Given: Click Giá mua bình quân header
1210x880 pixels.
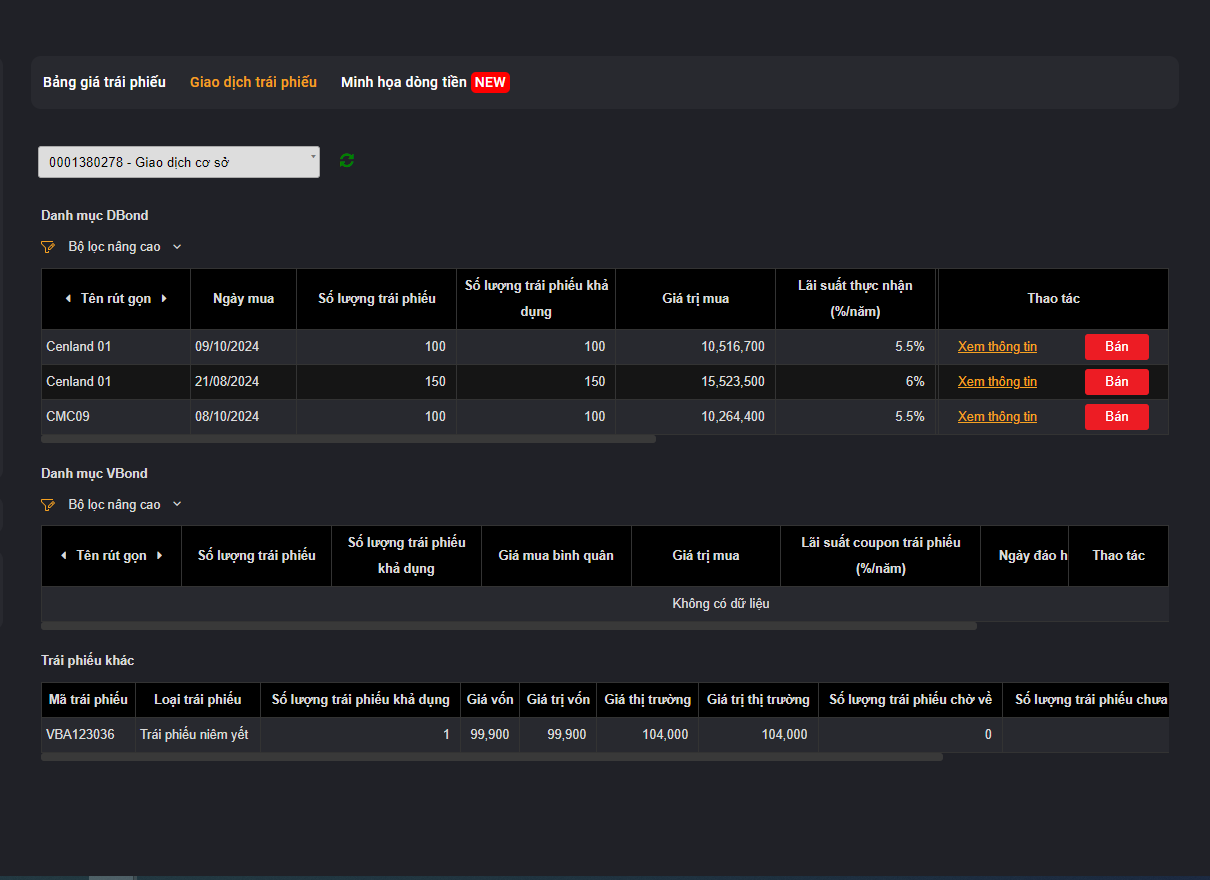Looking at the screenshot, I should point(556,556).
